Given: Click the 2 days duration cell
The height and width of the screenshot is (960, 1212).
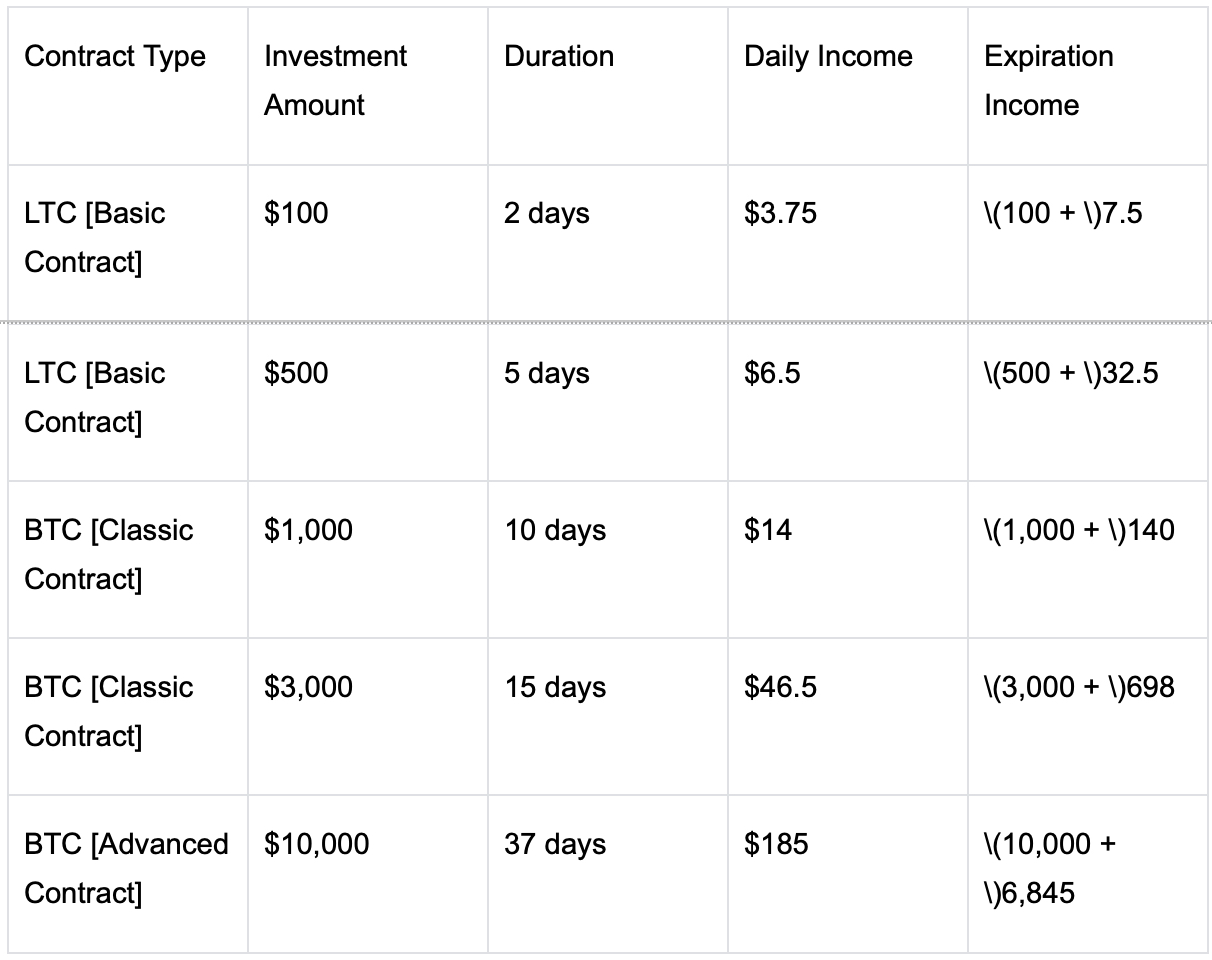Looking at the screenshot, I should point(547,213).
